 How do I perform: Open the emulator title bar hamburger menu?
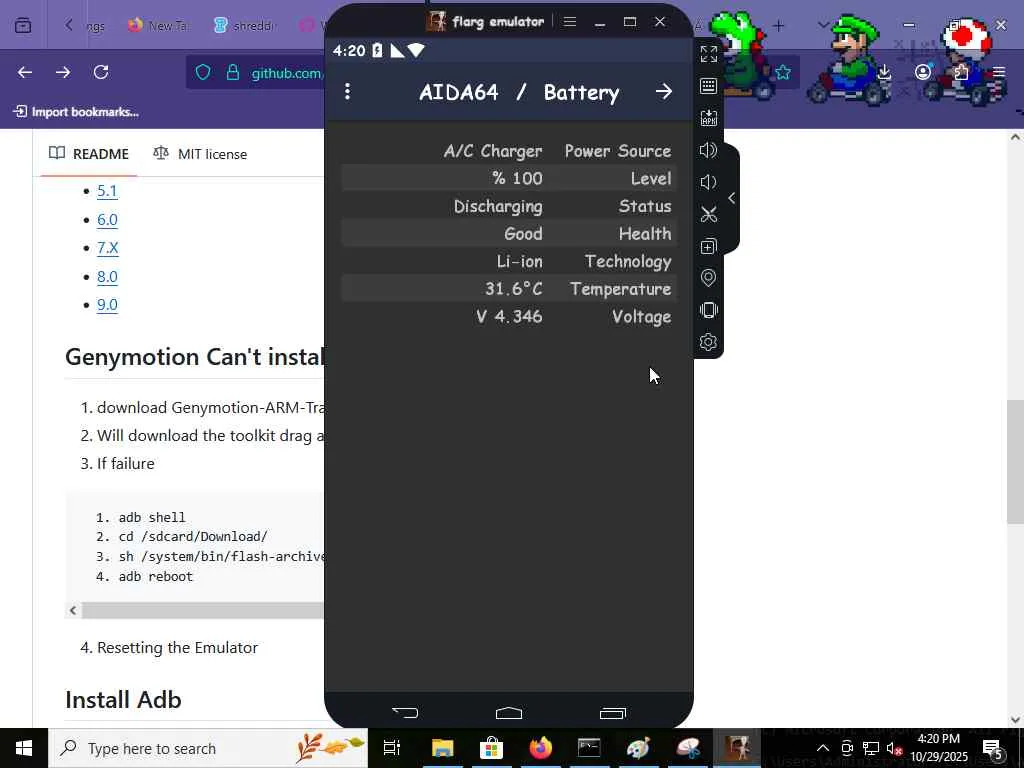570,22
